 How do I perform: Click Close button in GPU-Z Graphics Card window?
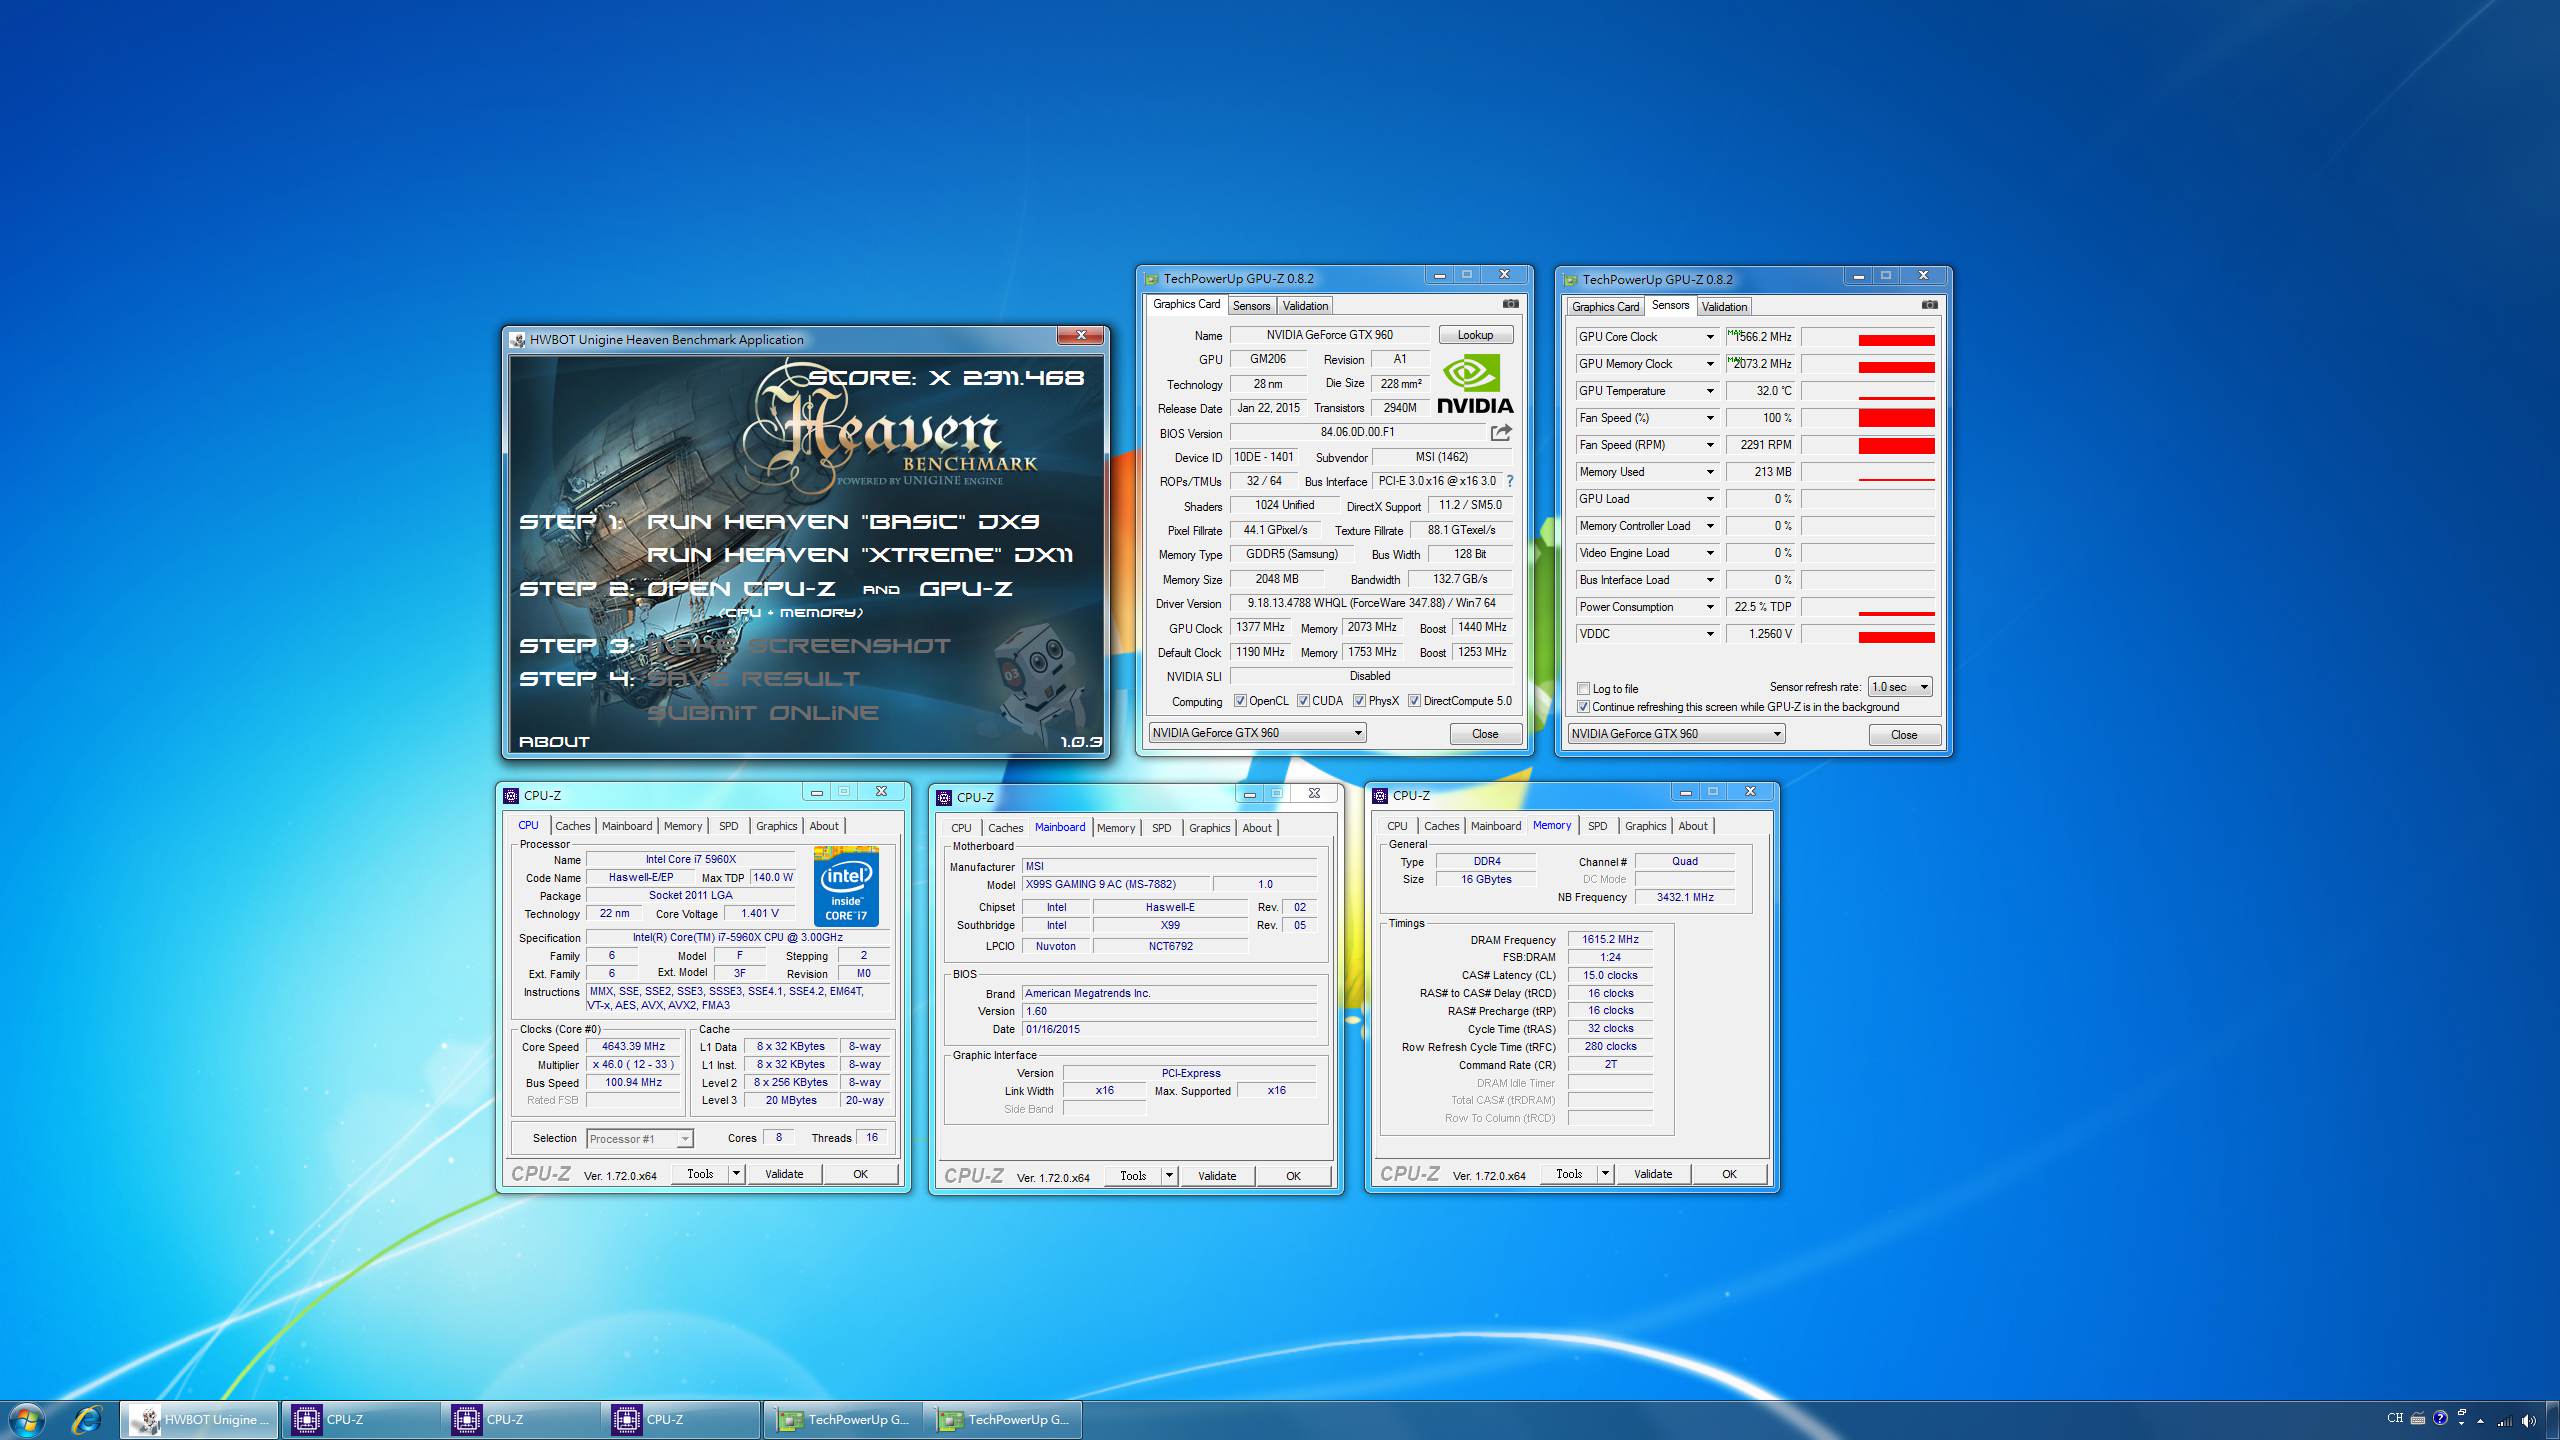point(1485,734)
